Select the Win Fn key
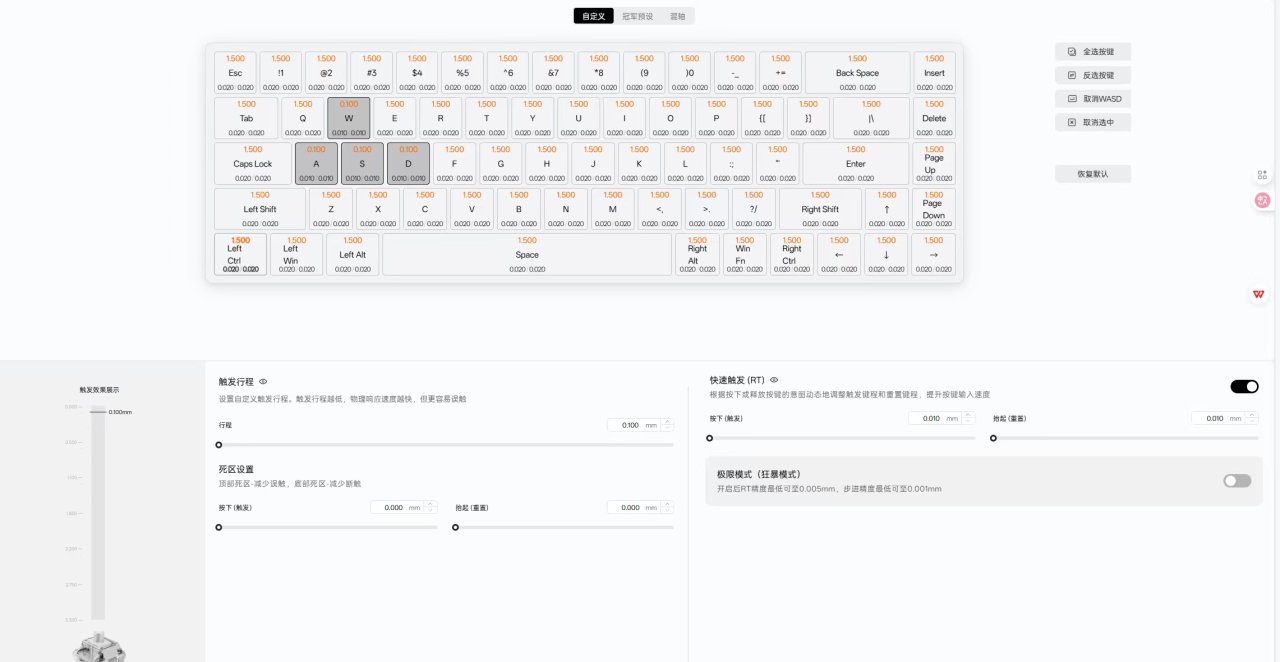1280x662 pixels. [744, 255]
